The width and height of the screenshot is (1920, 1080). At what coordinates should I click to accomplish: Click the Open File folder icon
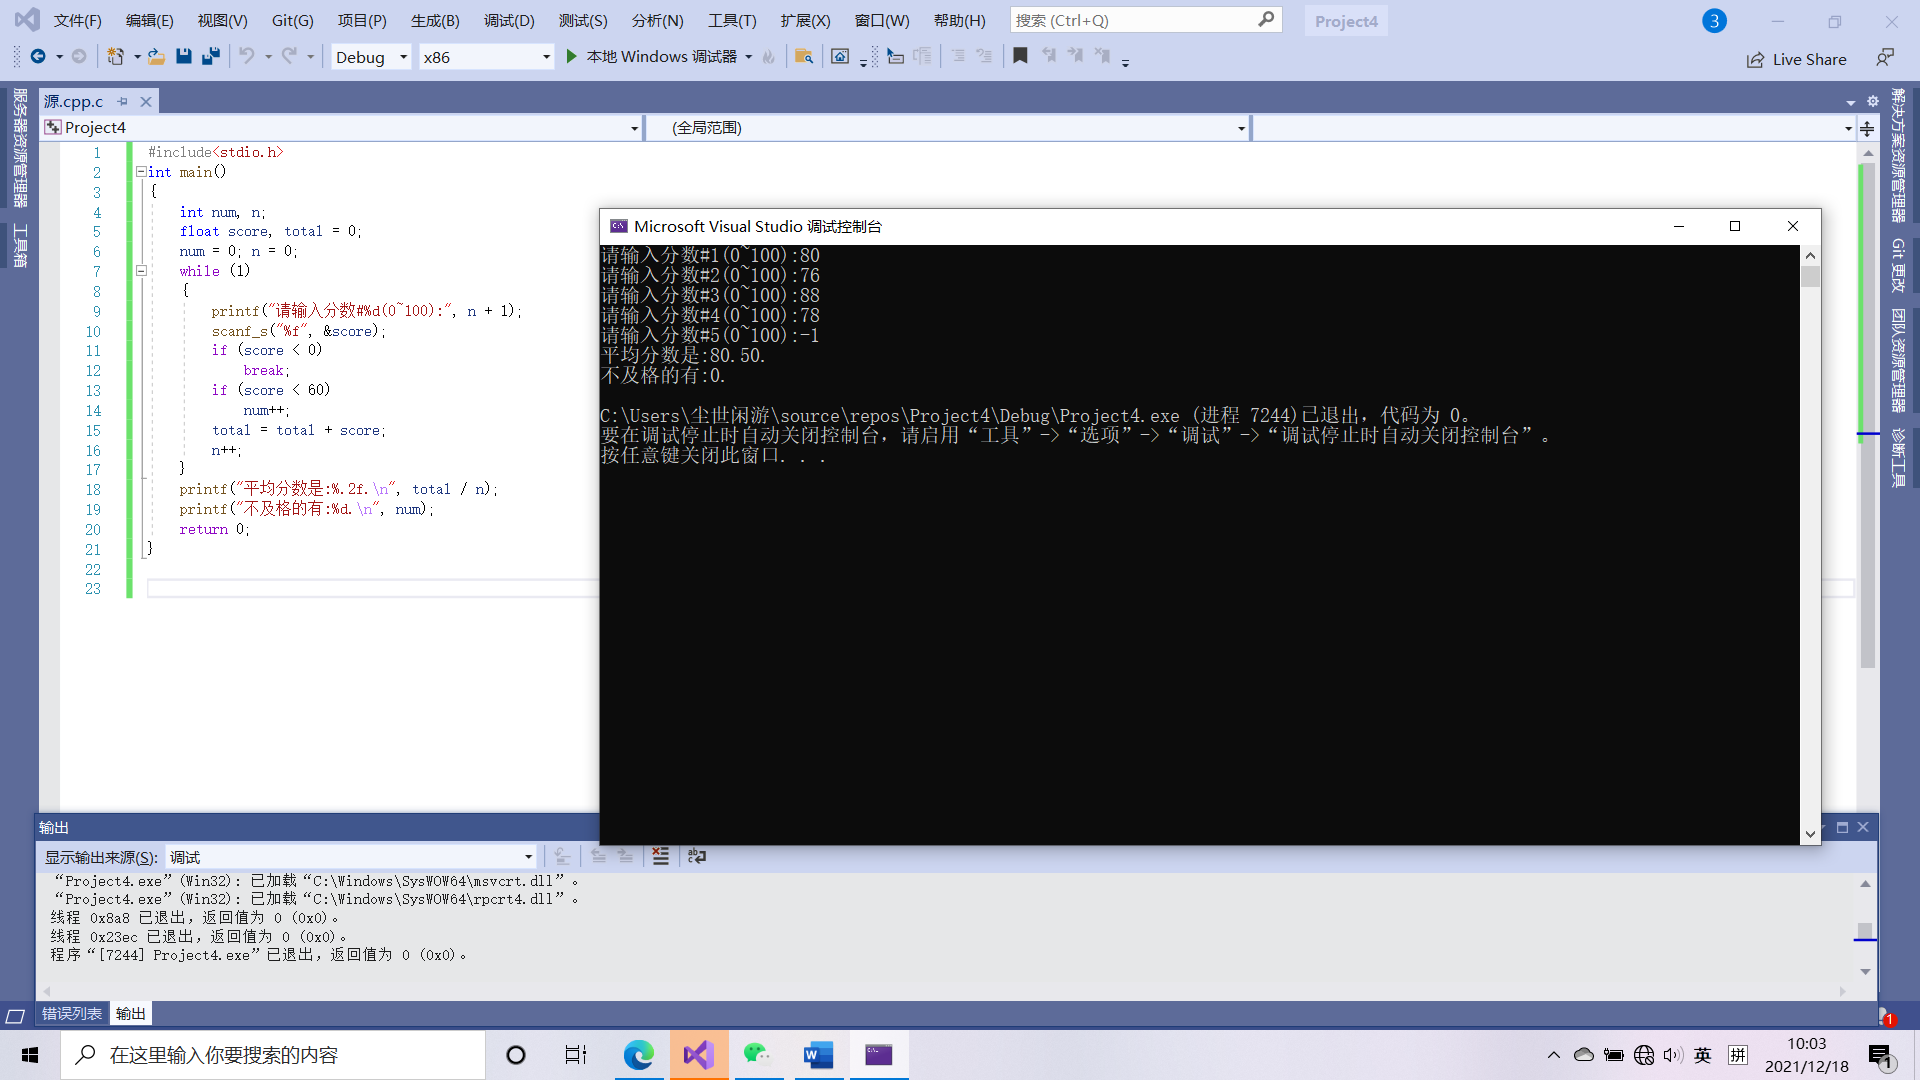[156, 57]
